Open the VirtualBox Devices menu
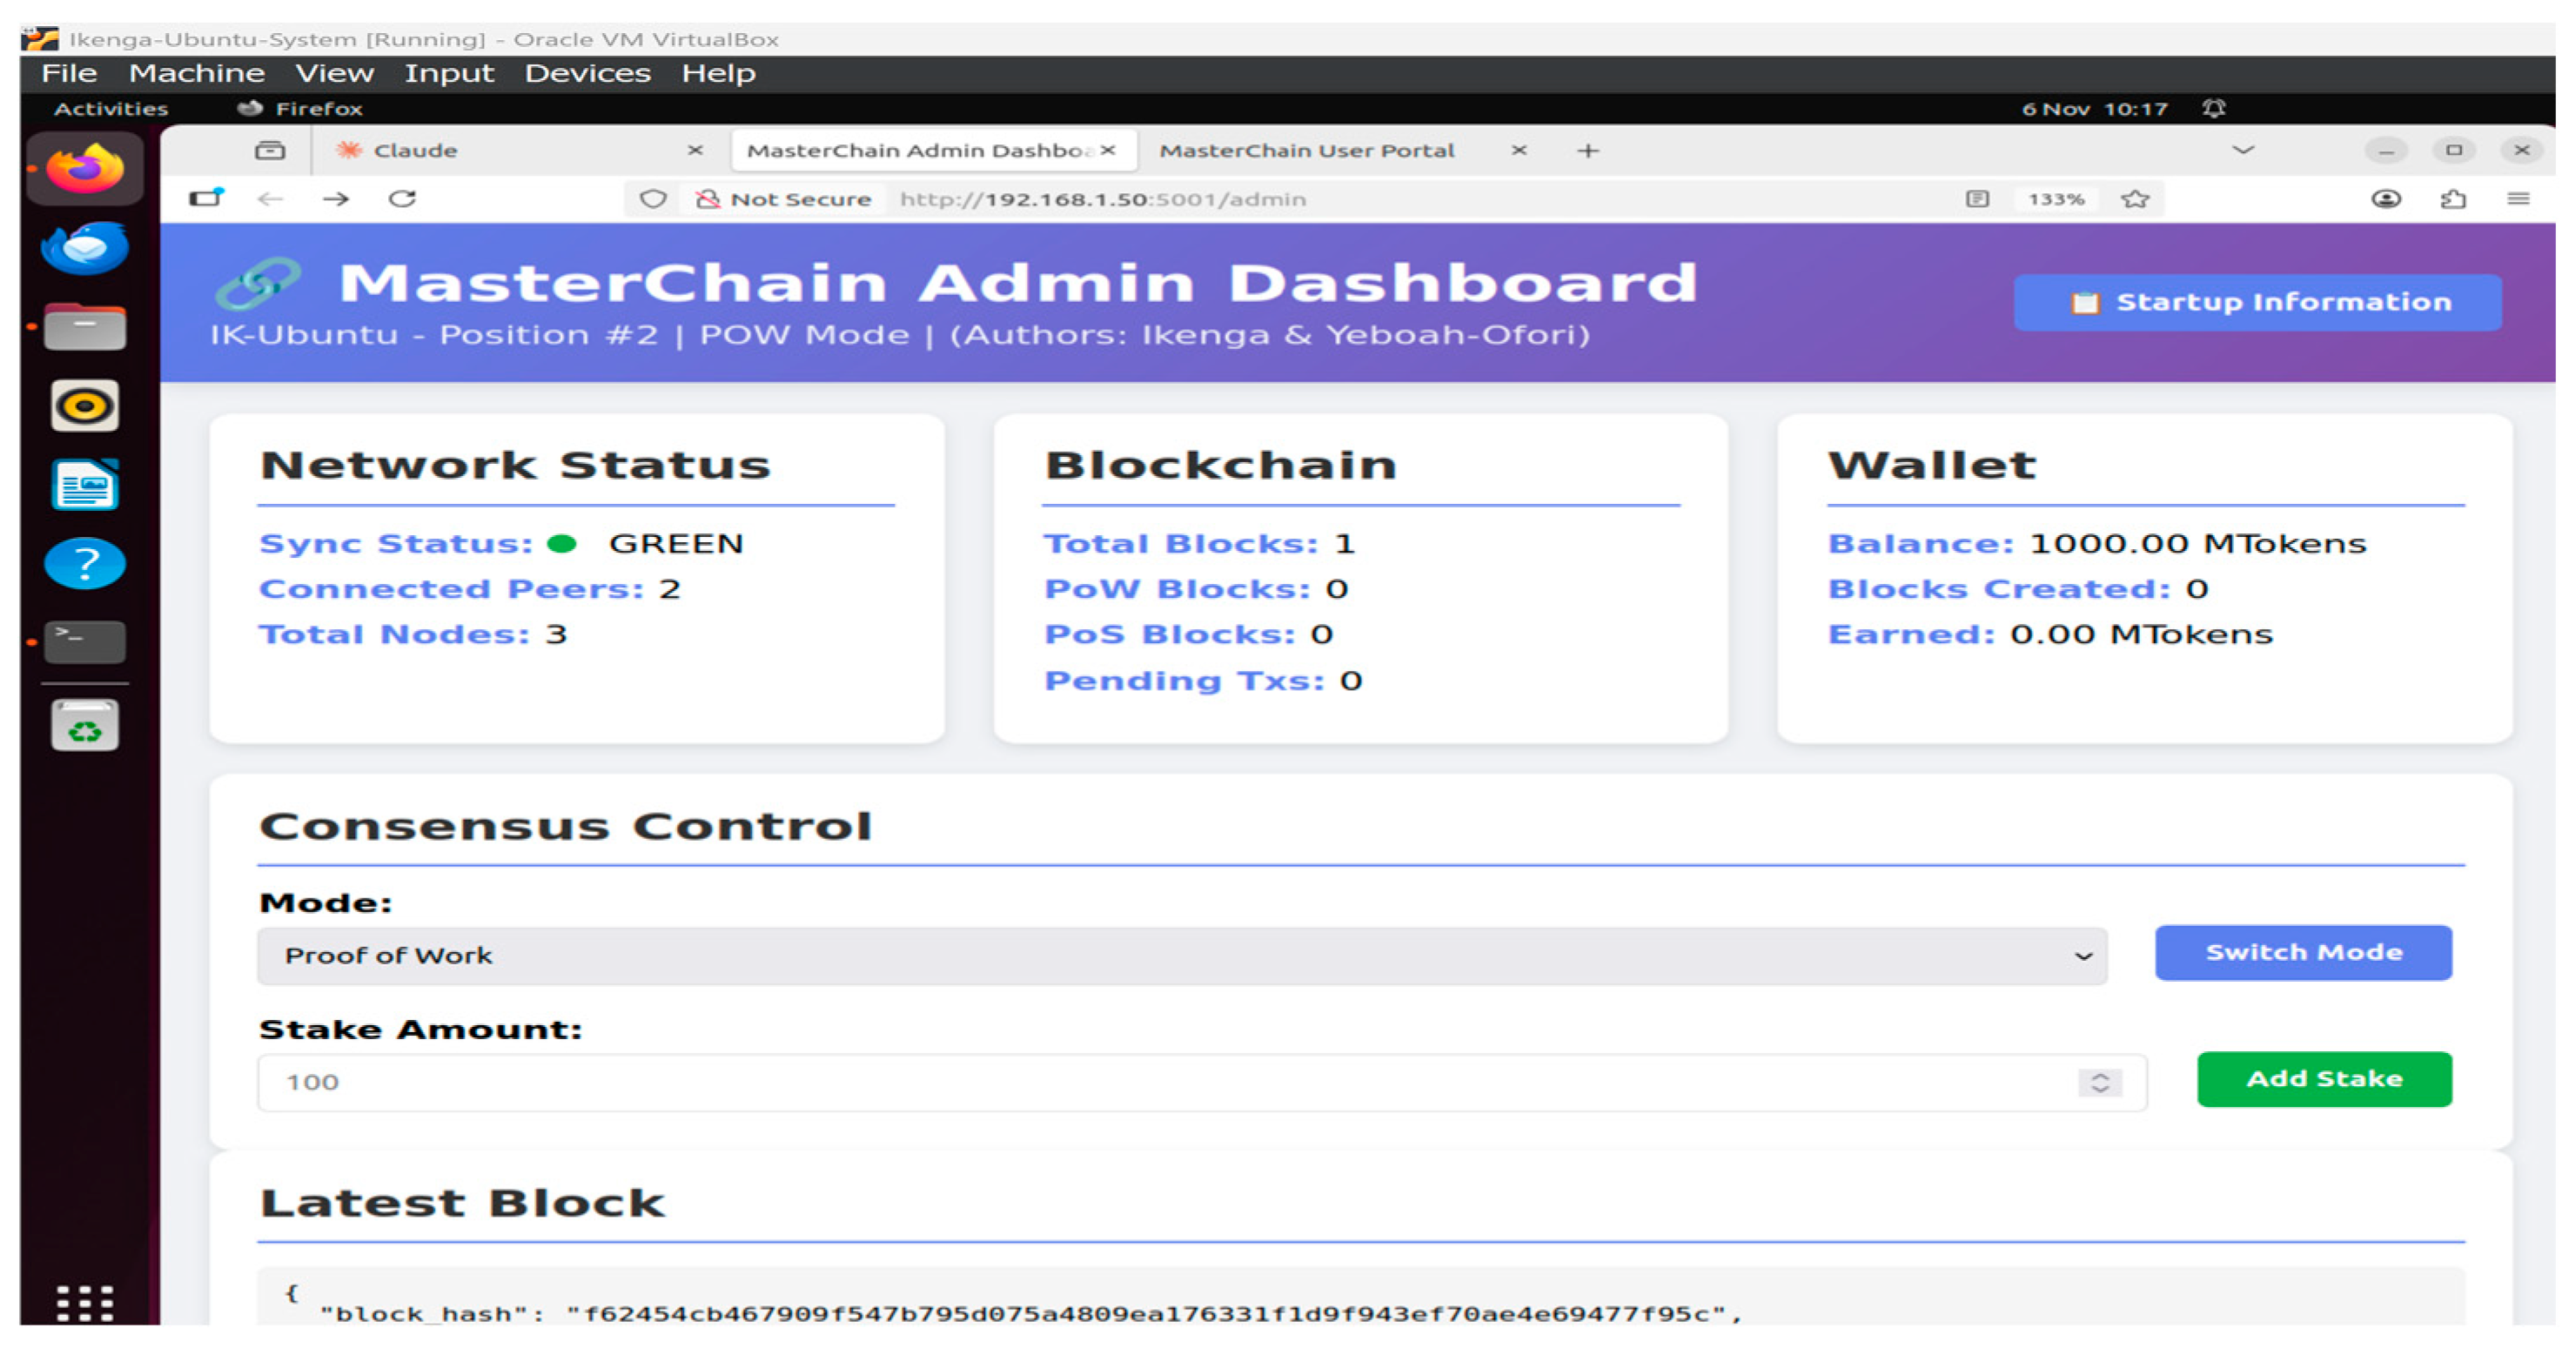The width and height of the screenshot is (2576, 1355). pyautogui.click(x=588, y=74)
